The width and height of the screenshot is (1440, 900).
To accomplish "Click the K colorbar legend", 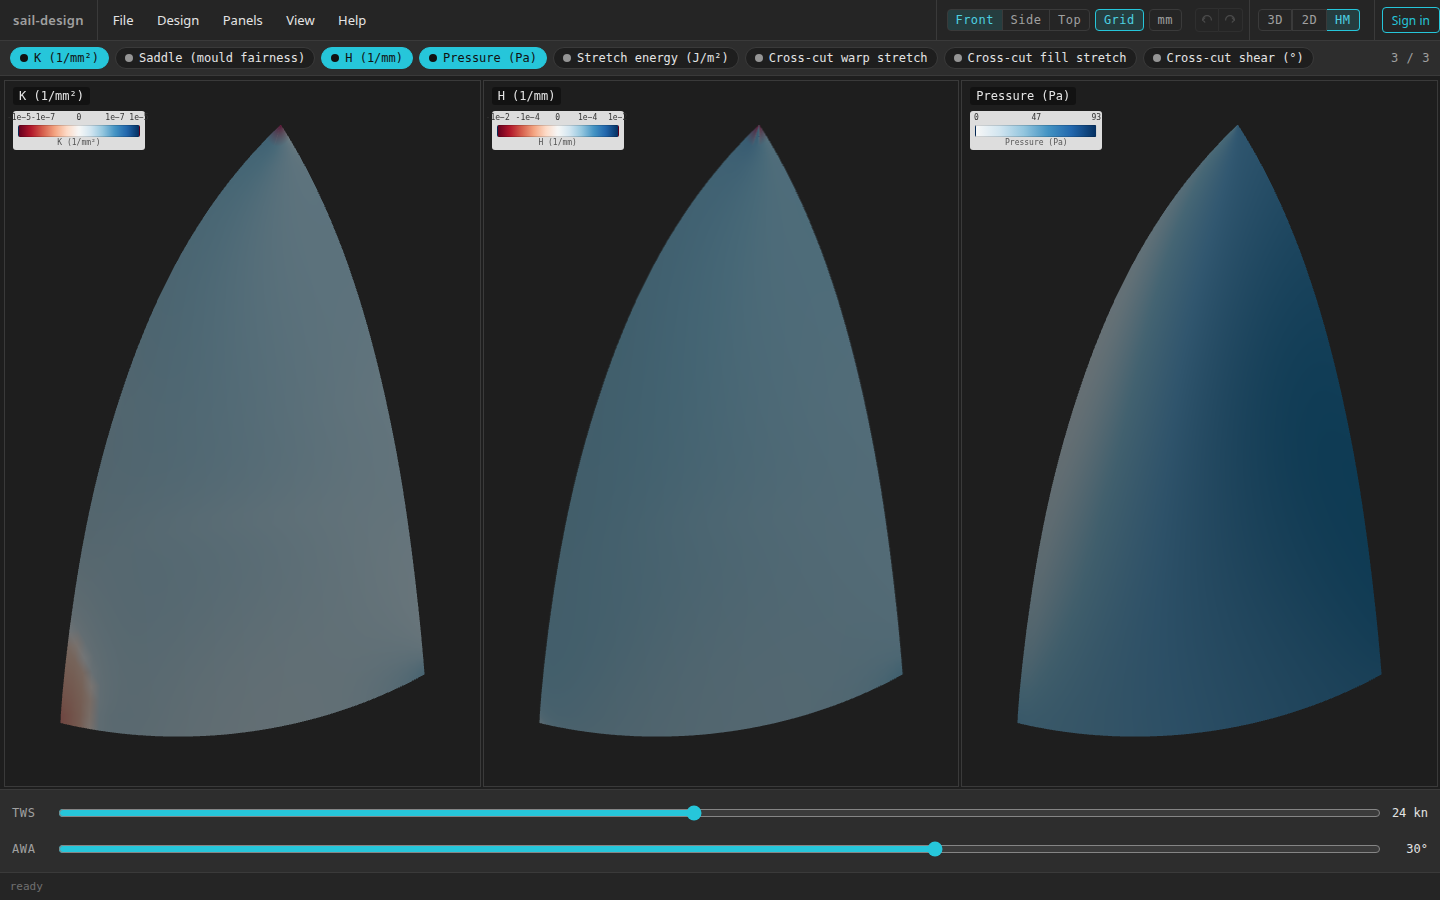I will point(79,130).
